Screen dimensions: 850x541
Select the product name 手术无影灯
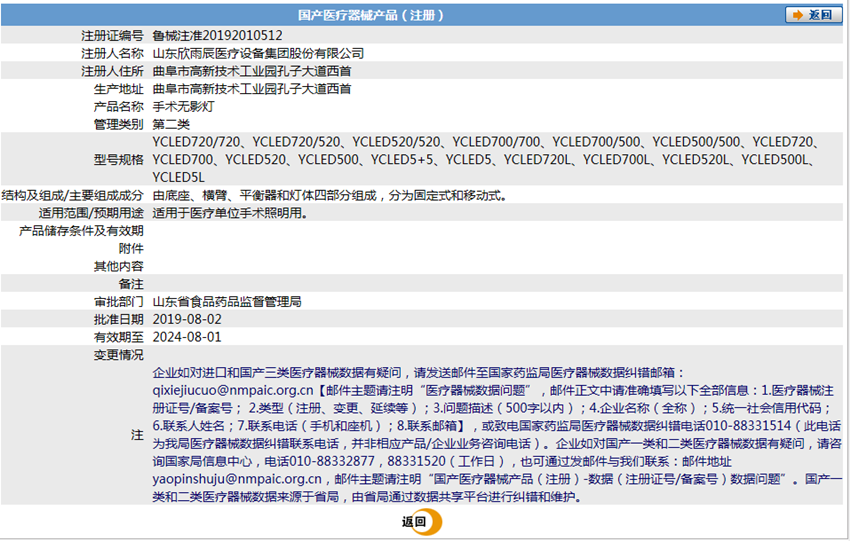[183, 107]
